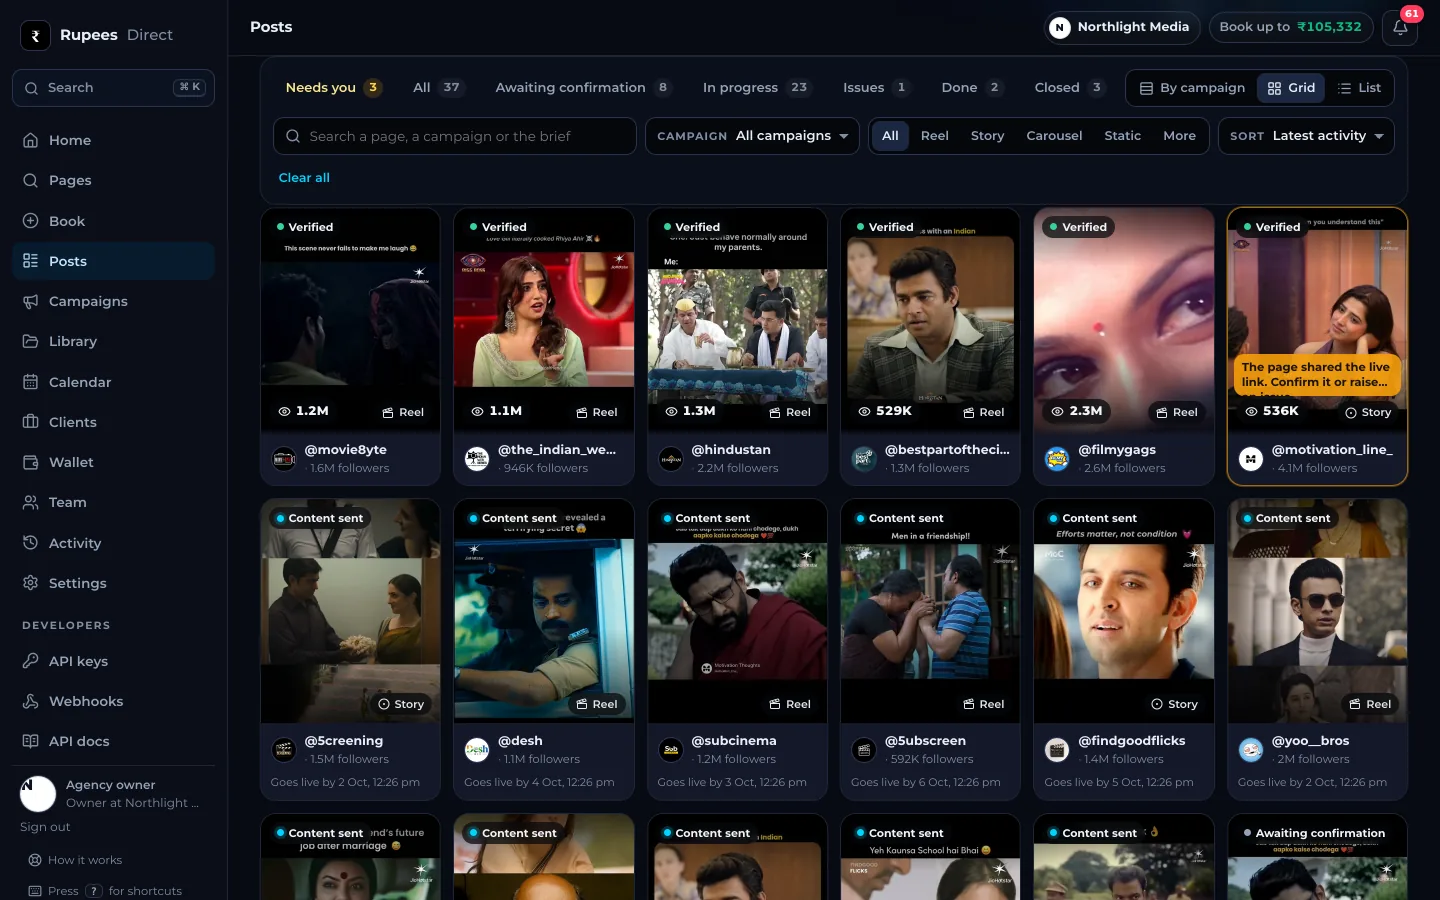Open the Calendar section
Viewport: 1440px width, 900px height.
[x=113, y=382]
